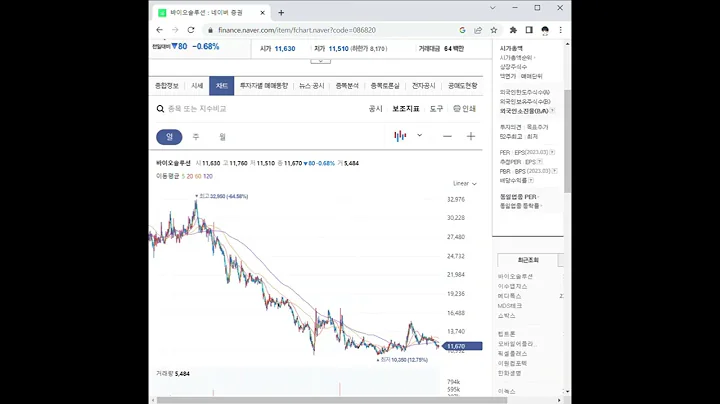Select the 차트 tab
The height and width of the screenshot is (404, 720).
[222, 86]
